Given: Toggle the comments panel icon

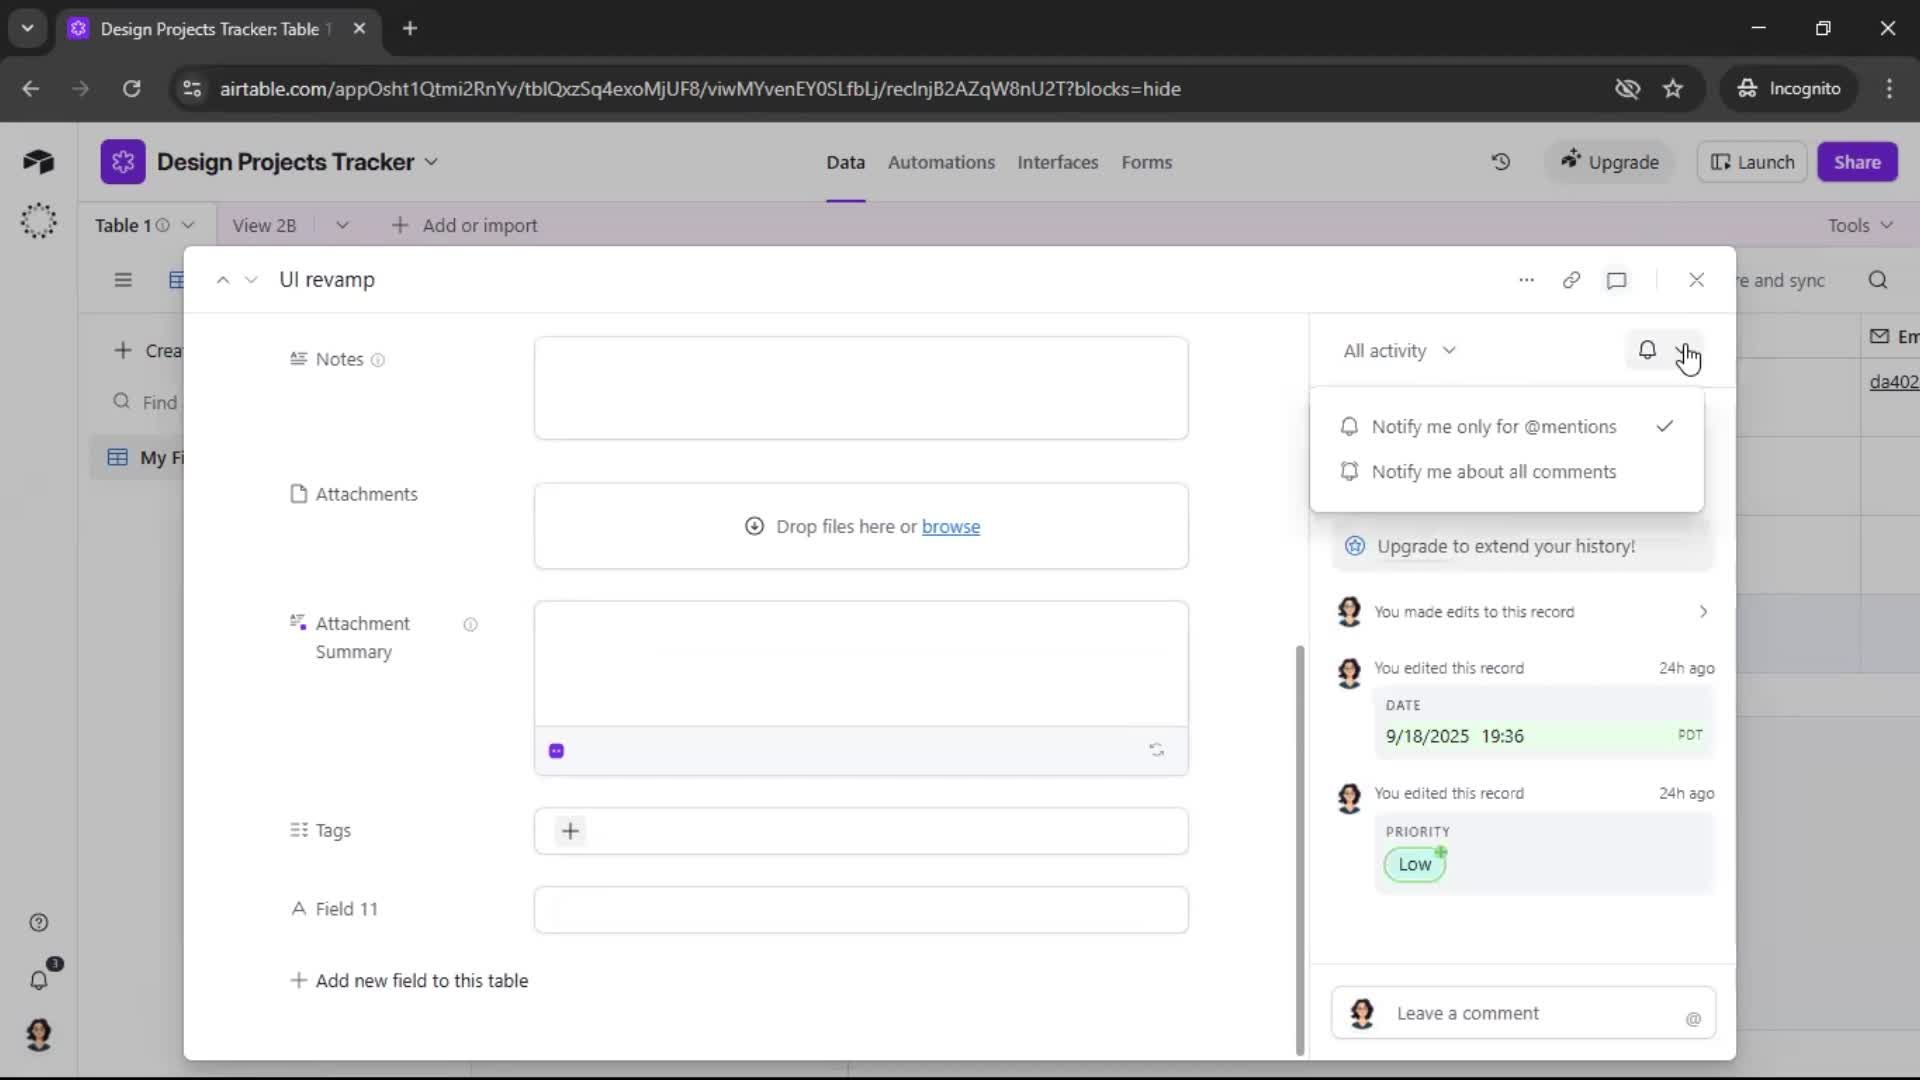Looking at the screenshot, I should pos(1617,280).
